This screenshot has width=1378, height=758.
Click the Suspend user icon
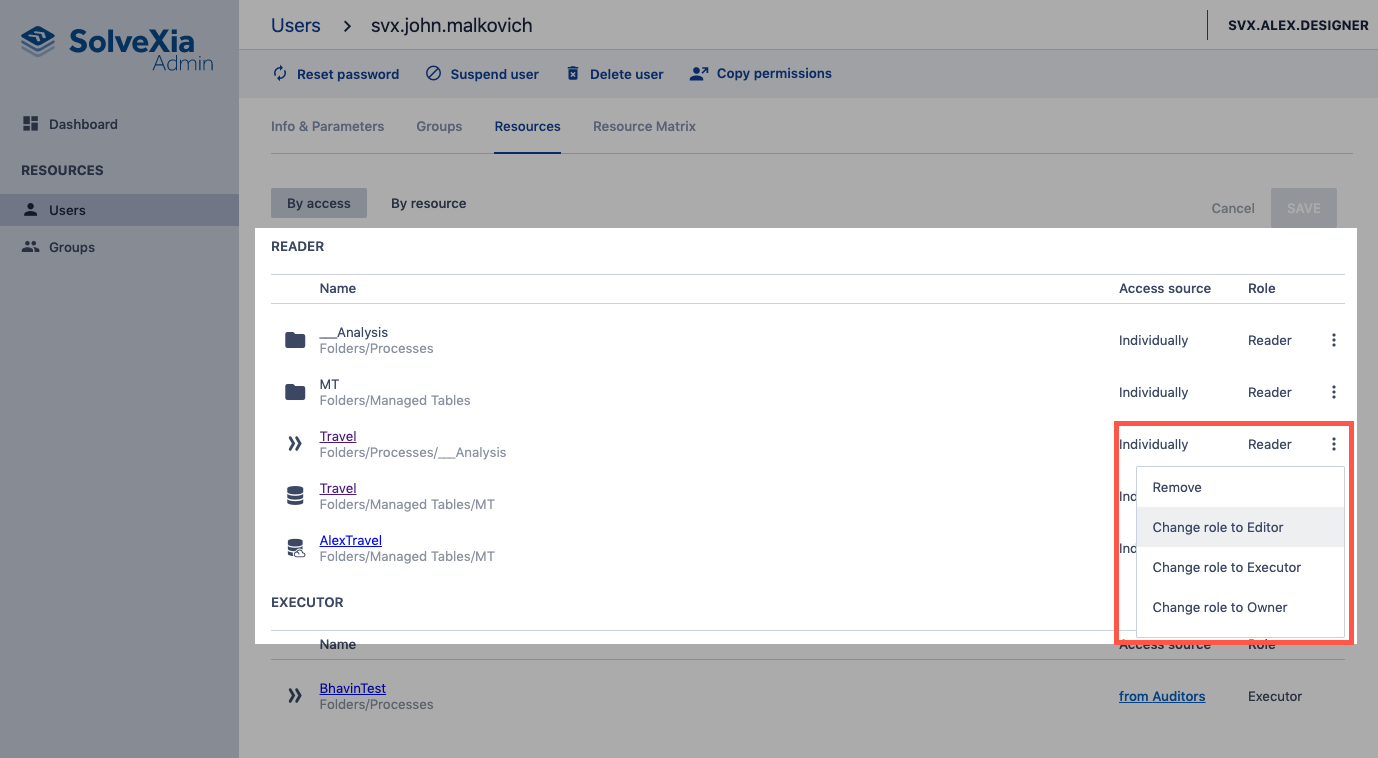pos(433,74)
